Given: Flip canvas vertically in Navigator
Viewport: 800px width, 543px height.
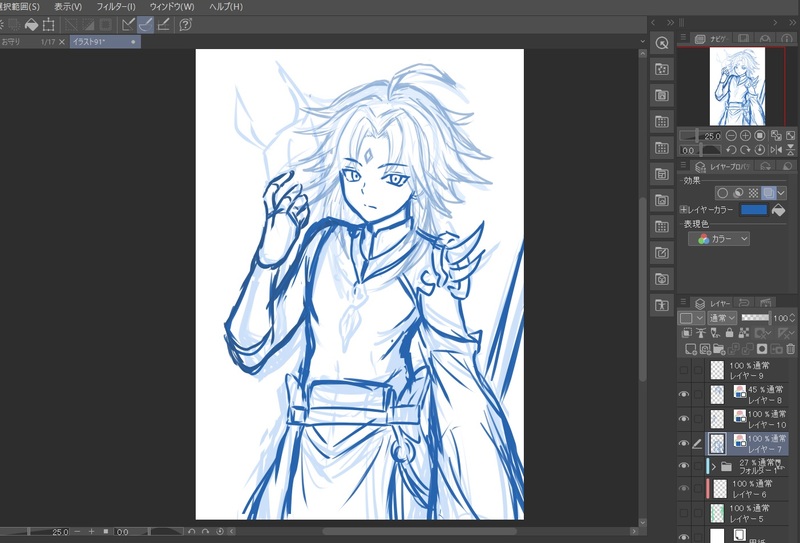Looking at the screenshot, I should [790, 150].
